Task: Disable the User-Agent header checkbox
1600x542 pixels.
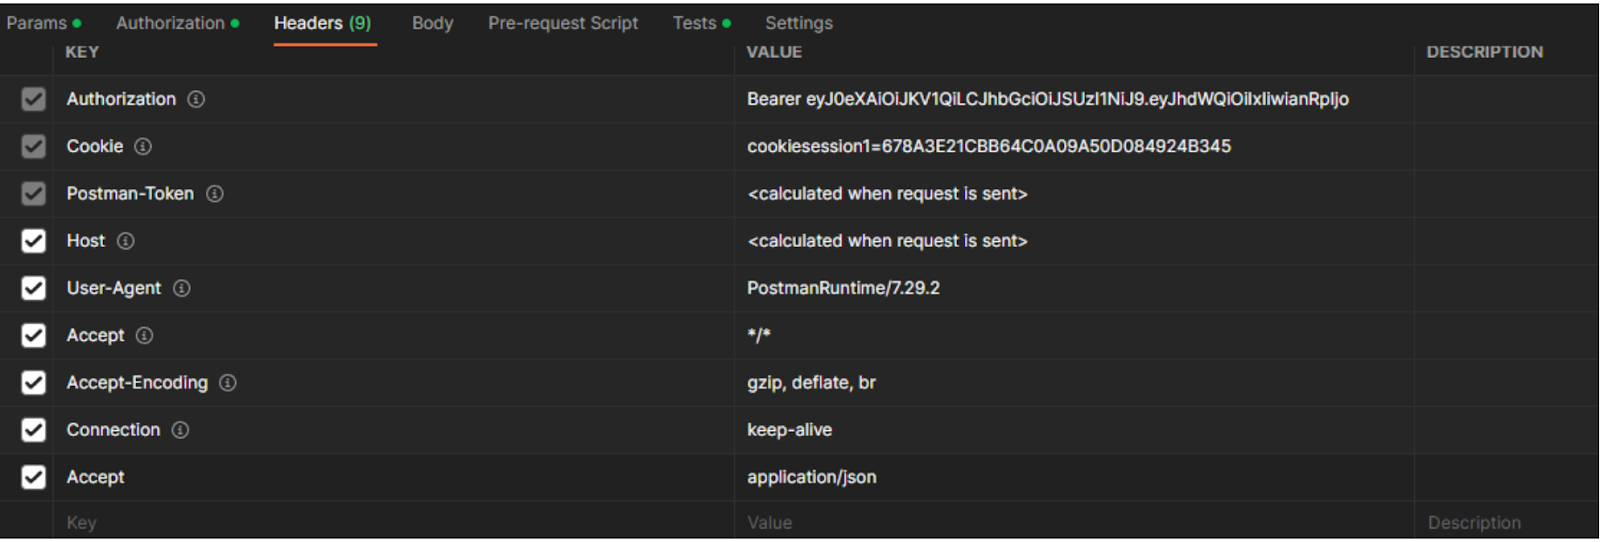Action: click(x=33, y=288)
